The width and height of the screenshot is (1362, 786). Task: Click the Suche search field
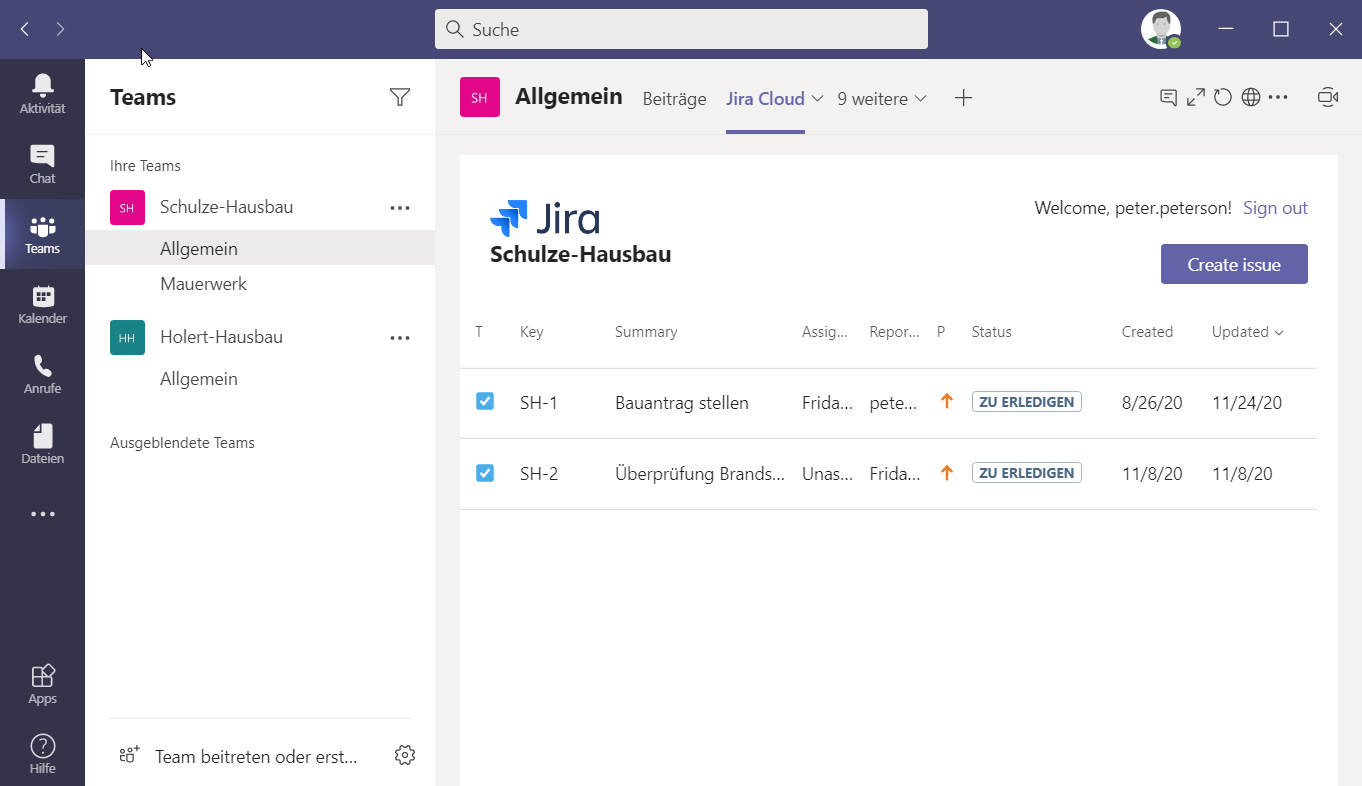(681, 29)
